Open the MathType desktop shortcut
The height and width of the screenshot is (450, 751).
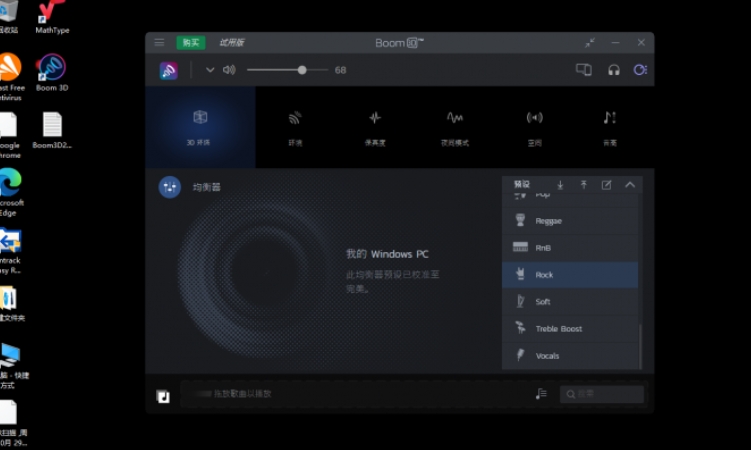coord(52,17)
